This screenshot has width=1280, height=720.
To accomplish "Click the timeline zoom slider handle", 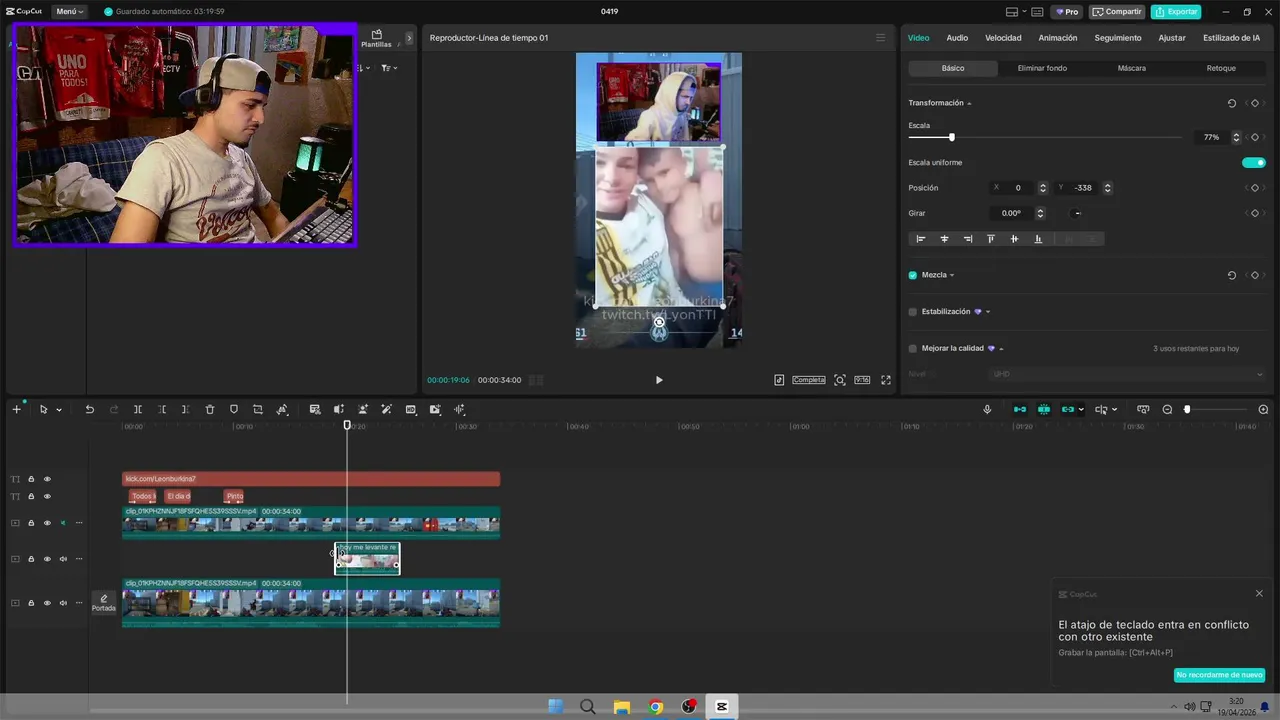I will point(1187,410).
